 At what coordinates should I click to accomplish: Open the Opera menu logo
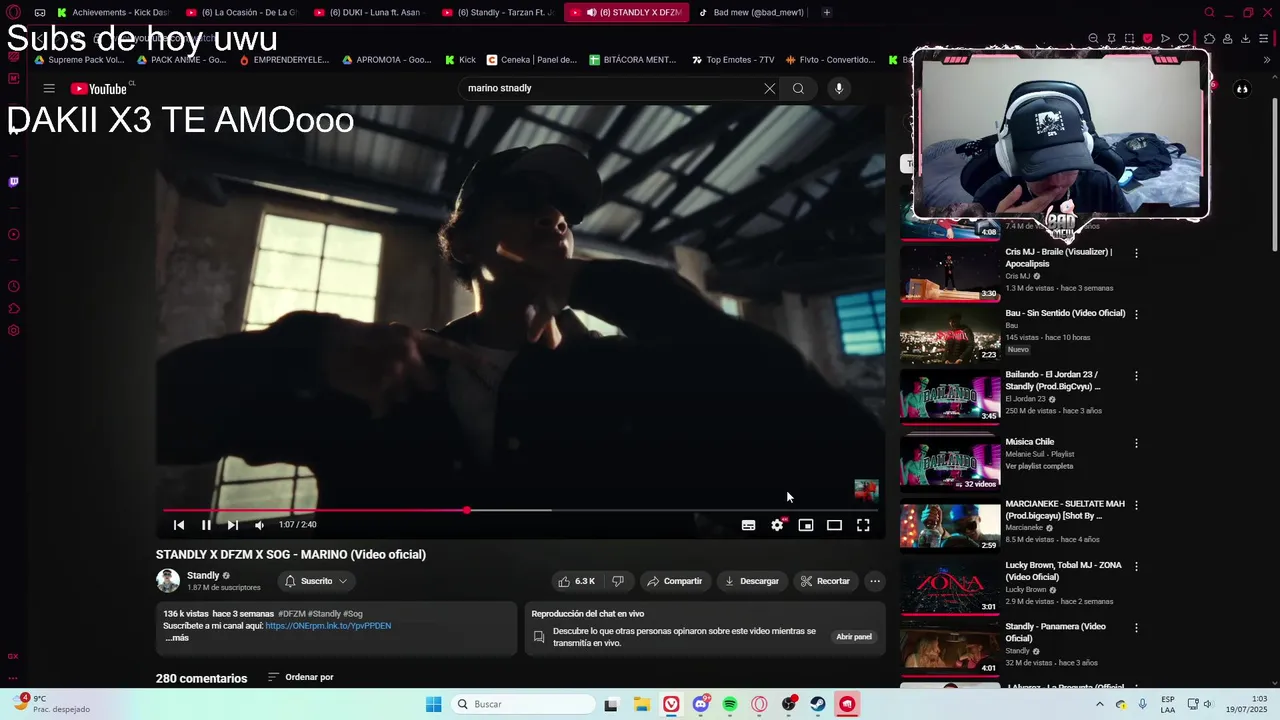pos(14,12)
